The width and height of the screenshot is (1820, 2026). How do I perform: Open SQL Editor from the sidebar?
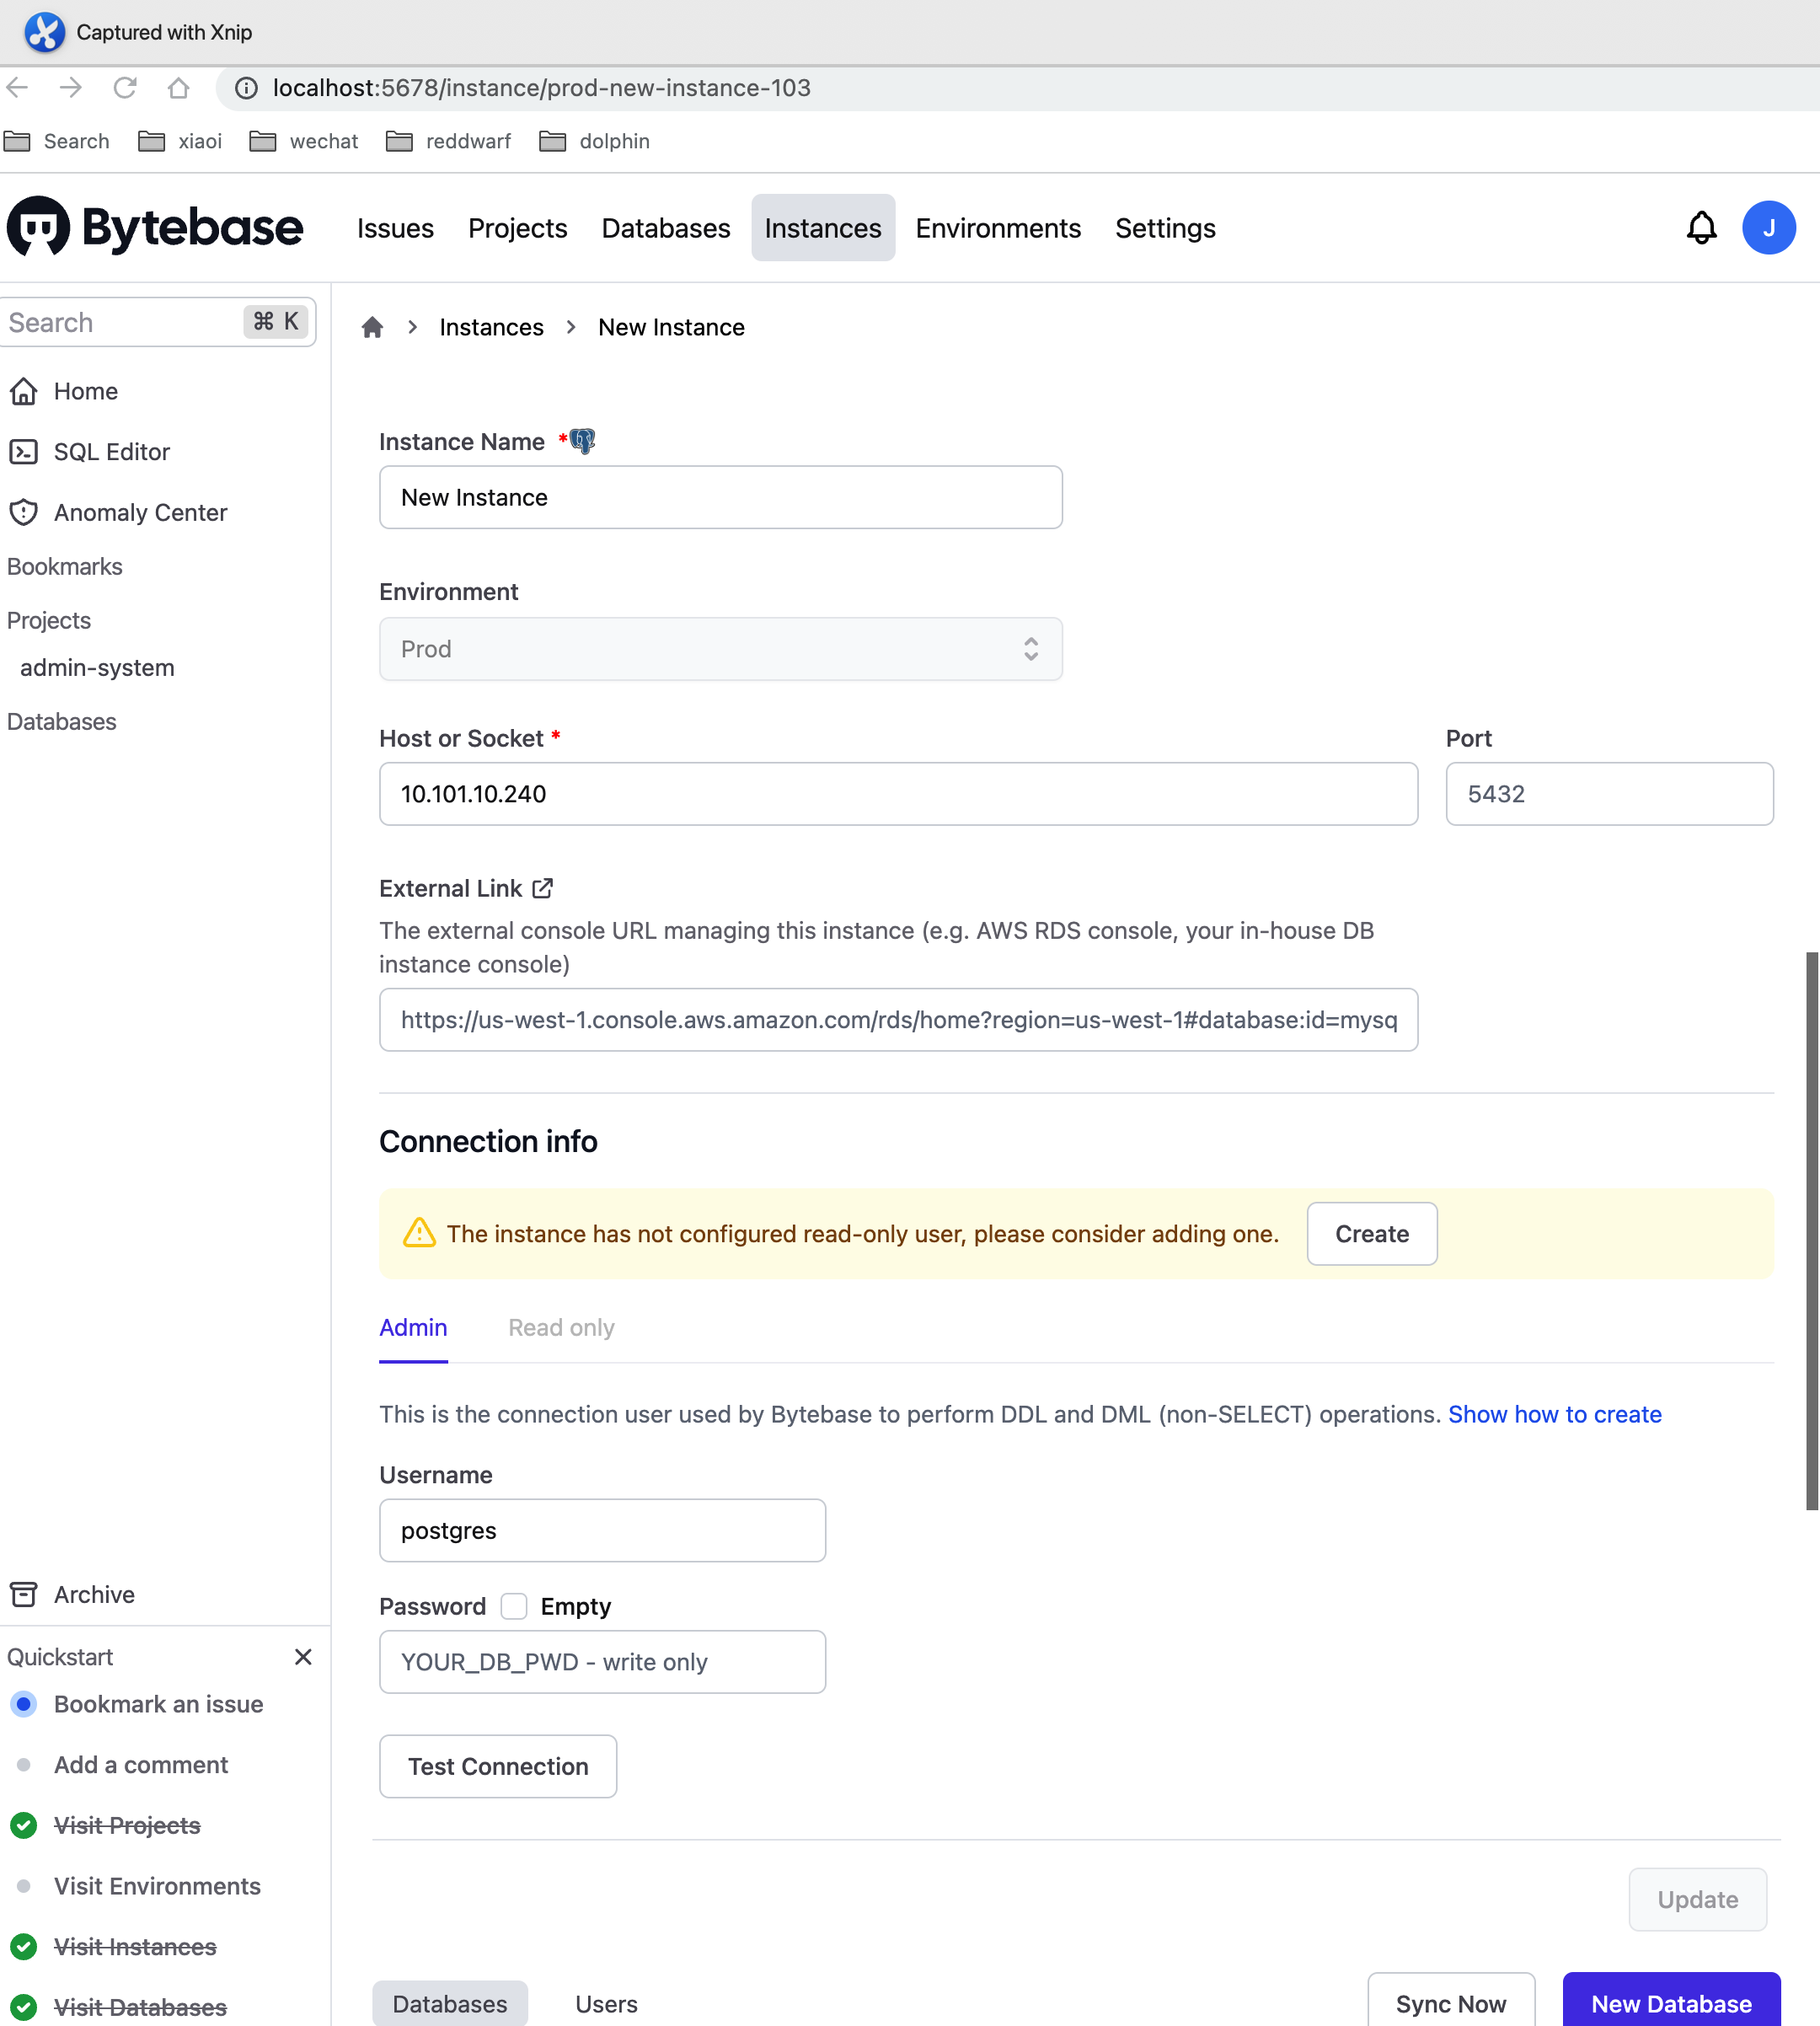112,452
